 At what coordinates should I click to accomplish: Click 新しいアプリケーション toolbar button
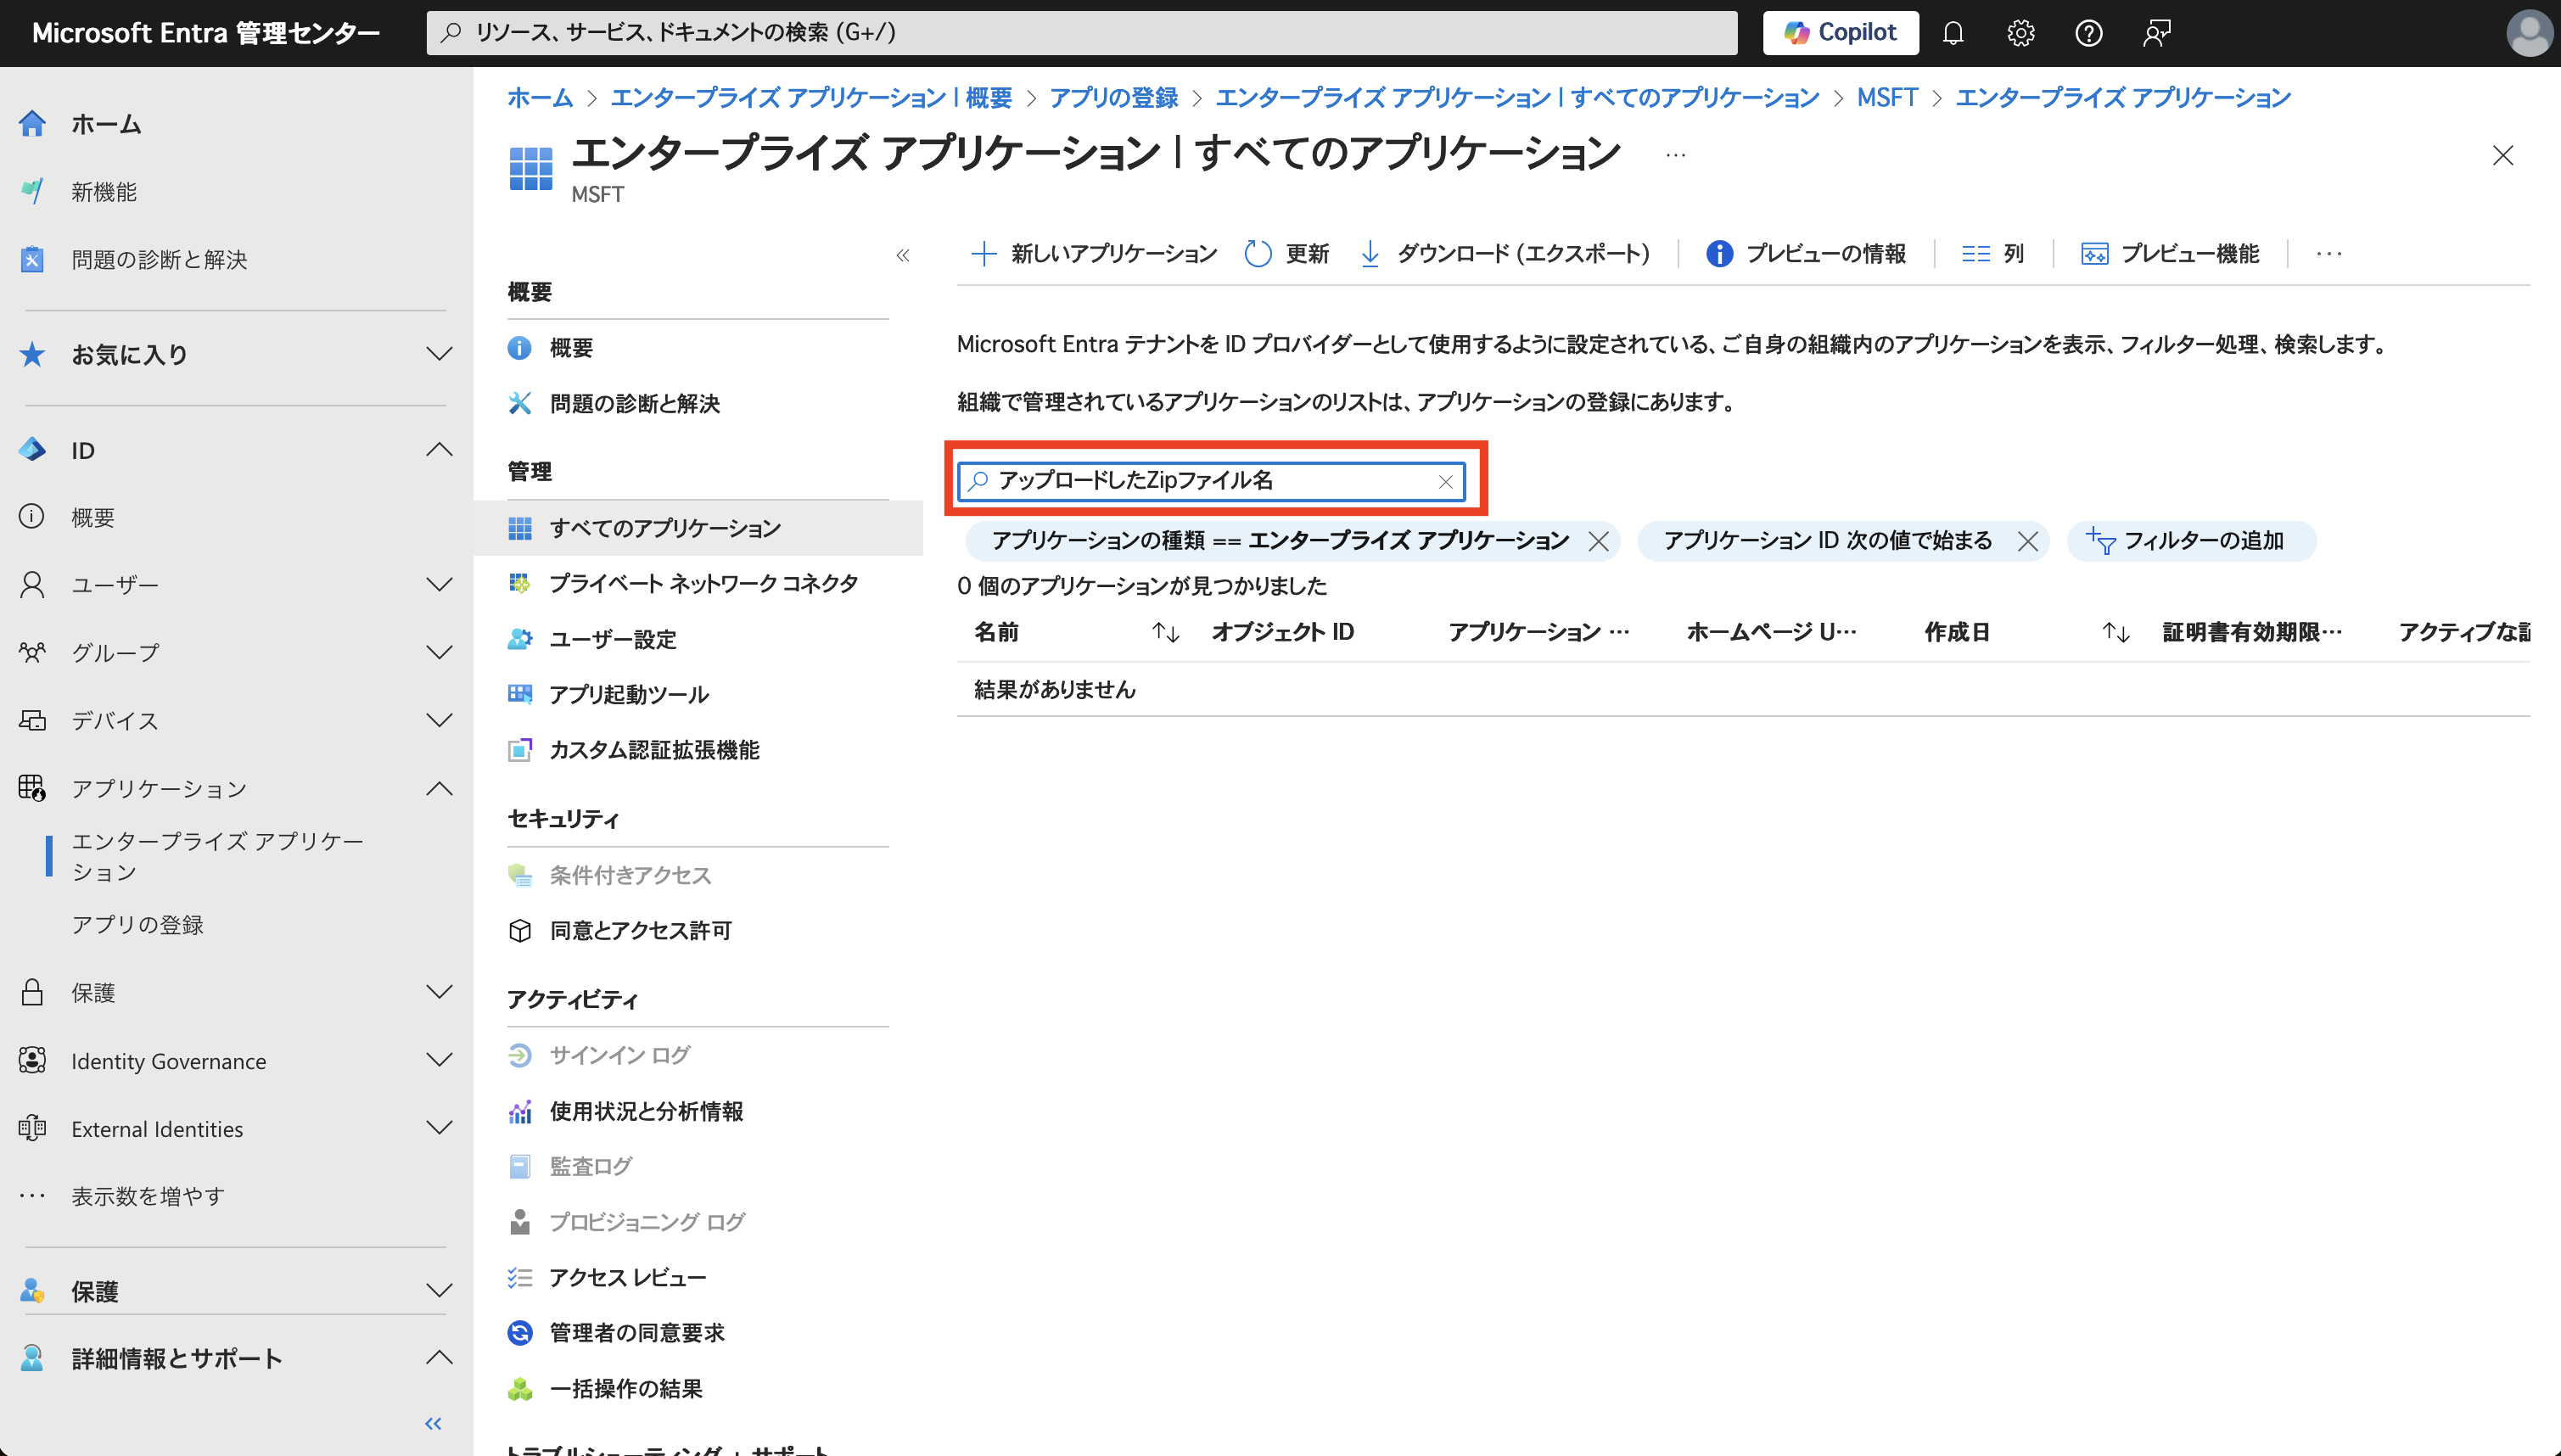click(x=1094, y=254)
